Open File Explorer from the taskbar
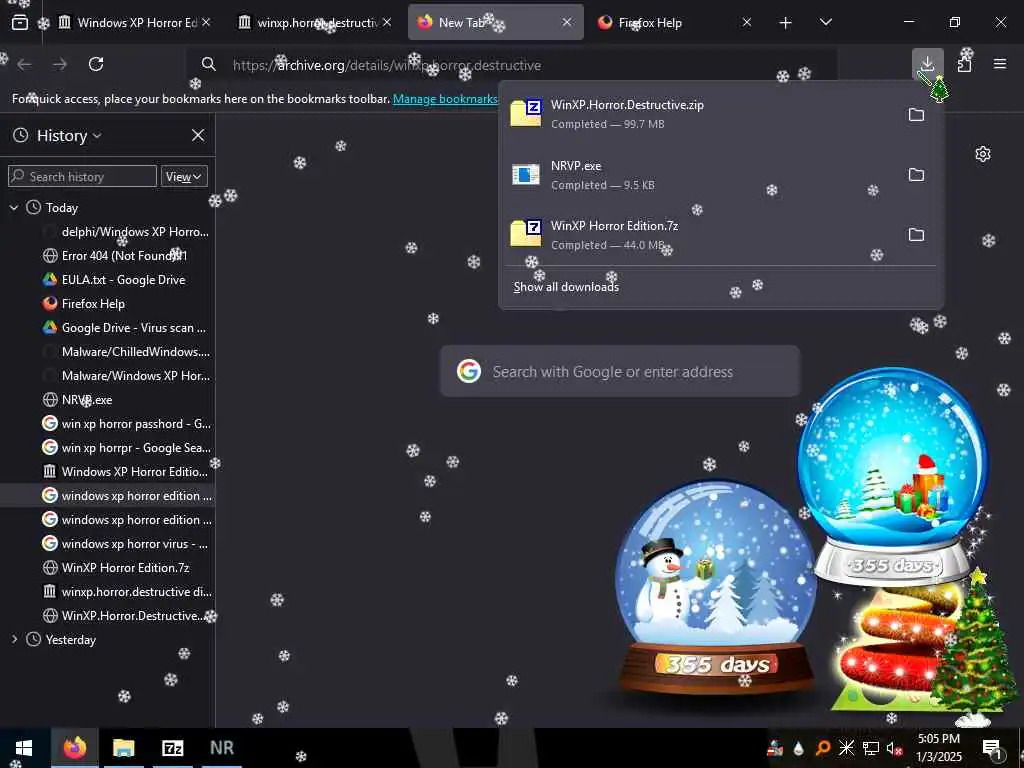The height and width of the screenshot is (768, 1024). coord(123,748)
